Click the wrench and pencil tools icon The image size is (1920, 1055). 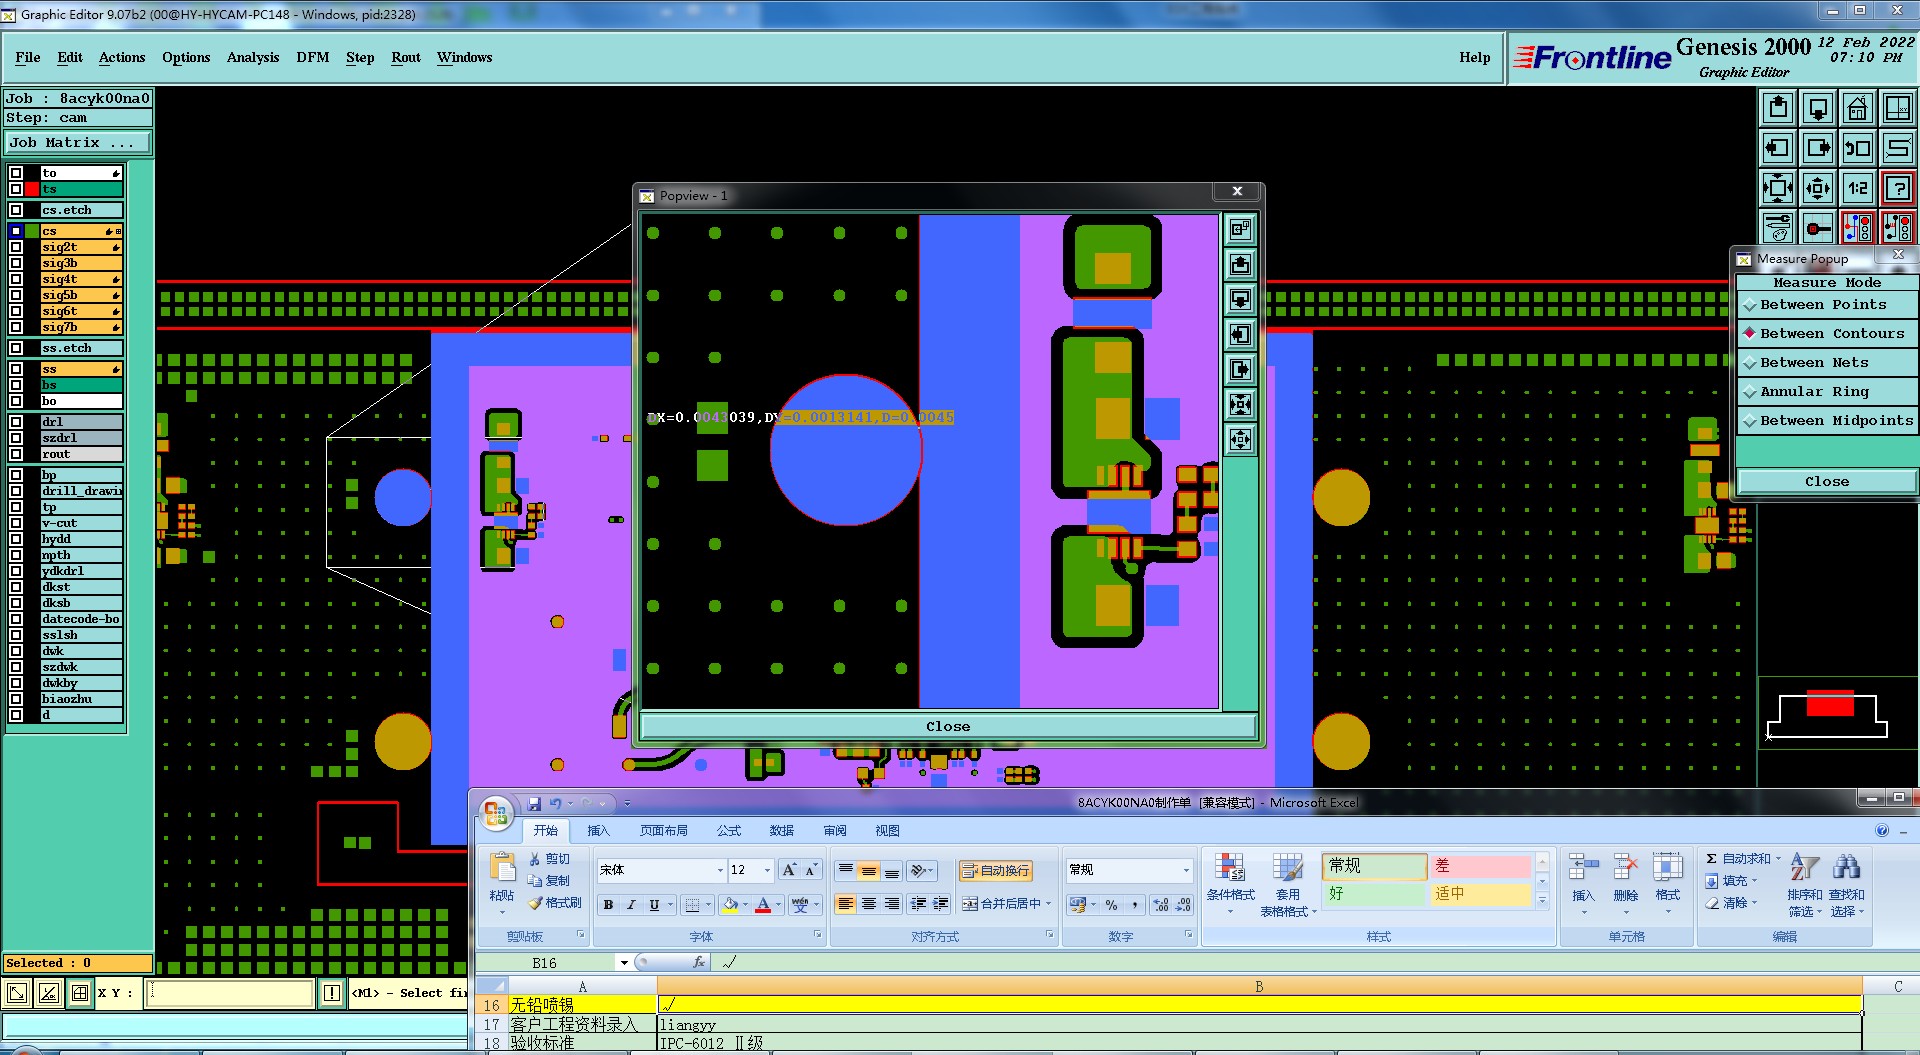1778,227
